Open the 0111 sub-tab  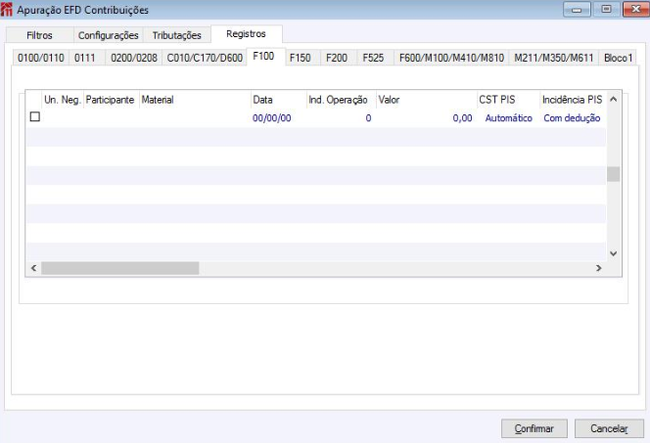coord(85,58)
